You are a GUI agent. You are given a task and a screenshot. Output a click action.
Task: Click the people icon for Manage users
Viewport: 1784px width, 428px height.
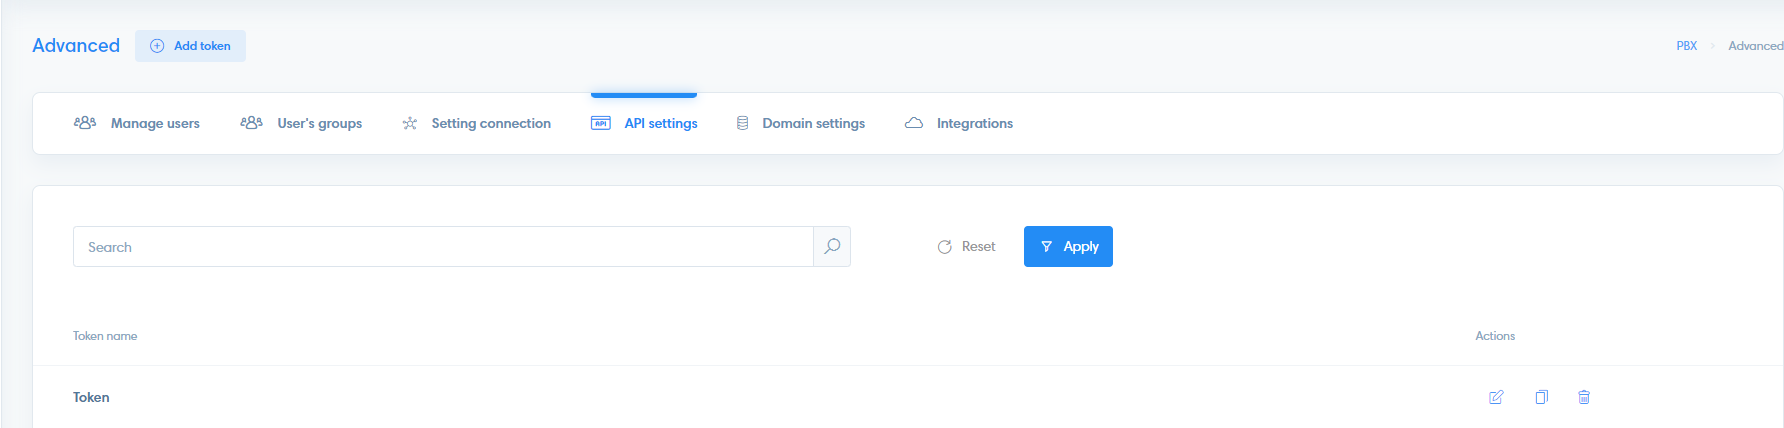click(x=85, y=123)
